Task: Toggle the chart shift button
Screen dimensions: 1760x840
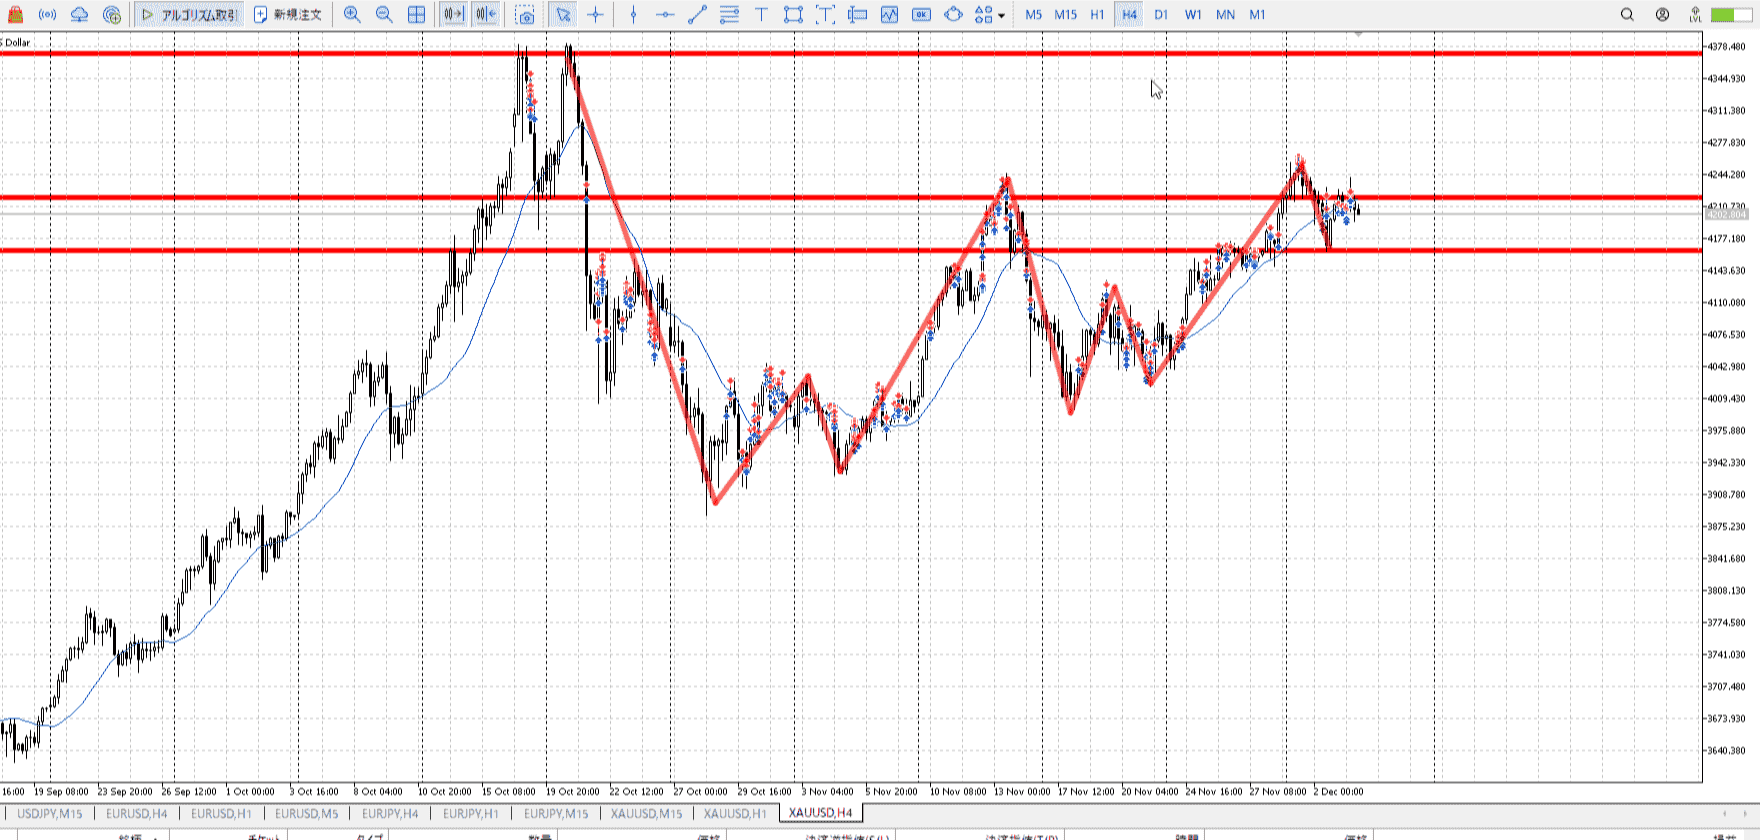Action: tap(486, 15)
